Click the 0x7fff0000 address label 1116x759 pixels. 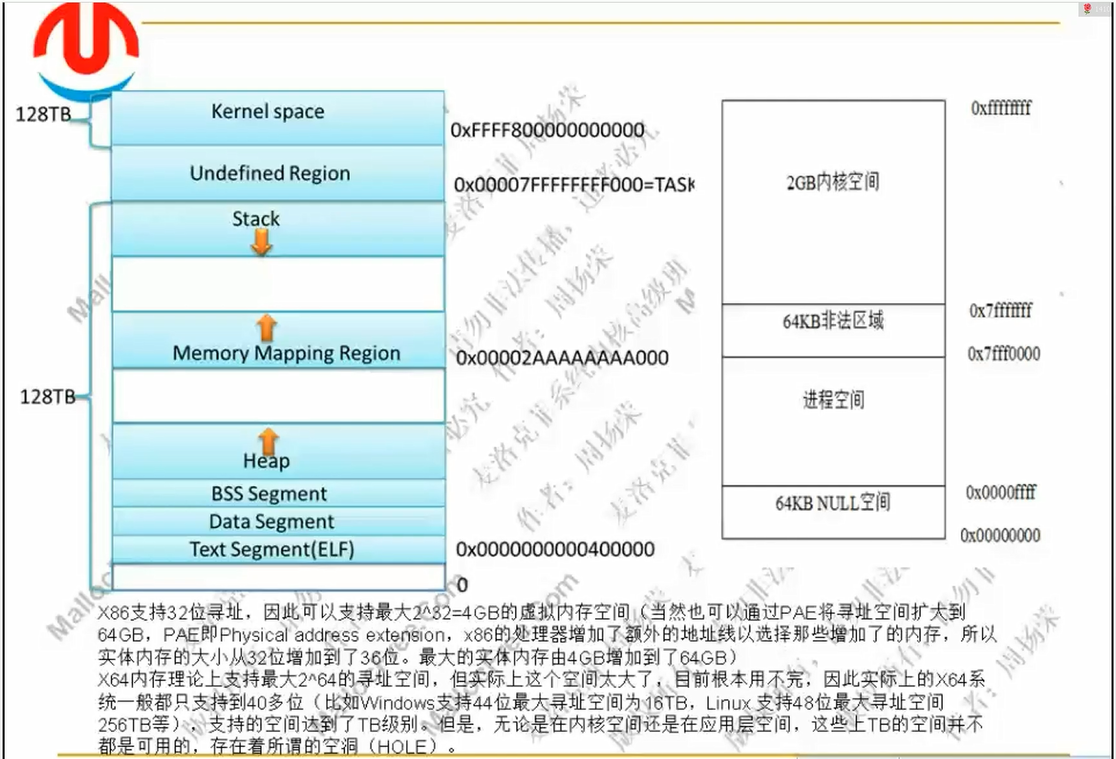tap(1004, 354)
